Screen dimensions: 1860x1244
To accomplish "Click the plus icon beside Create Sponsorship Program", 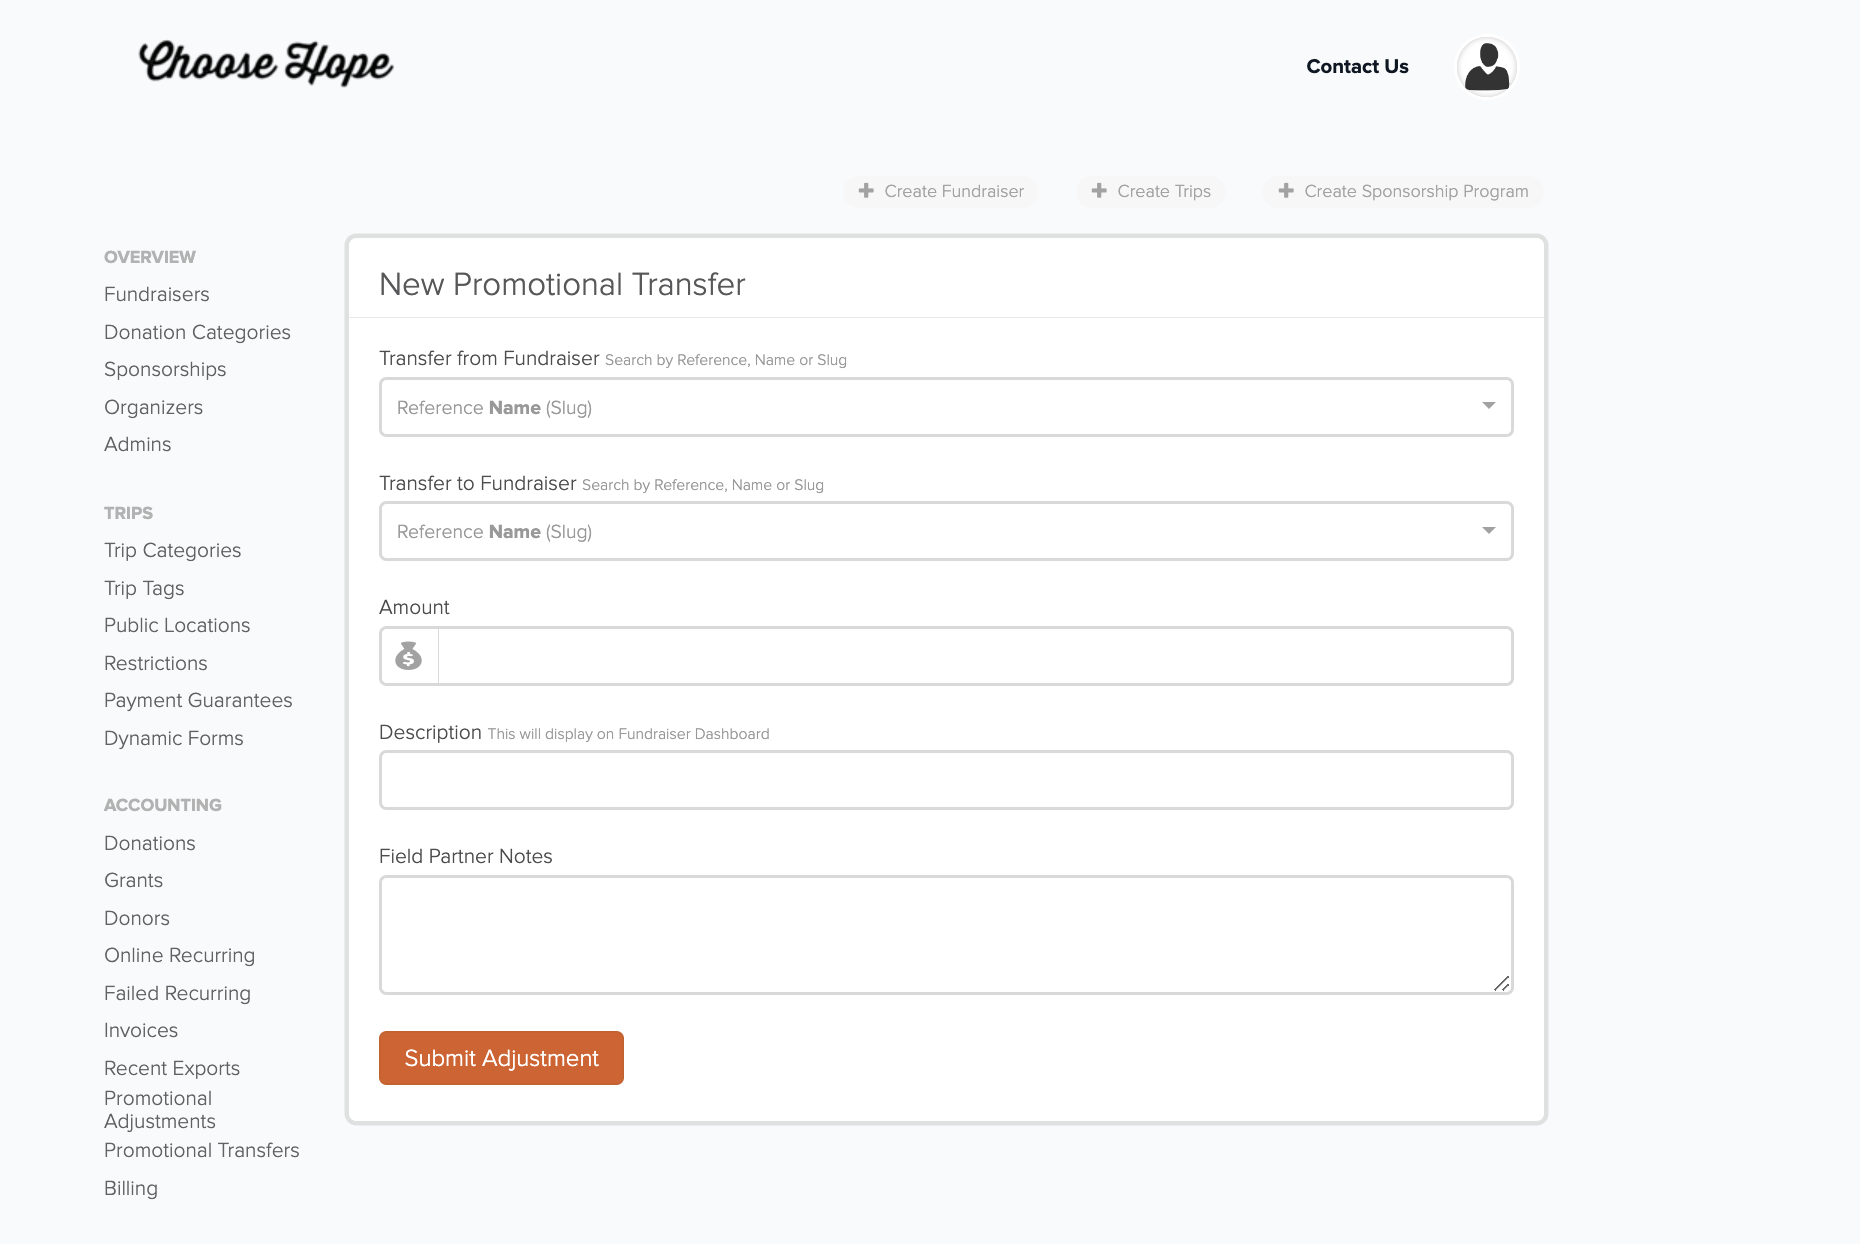I will point(1286,190).
